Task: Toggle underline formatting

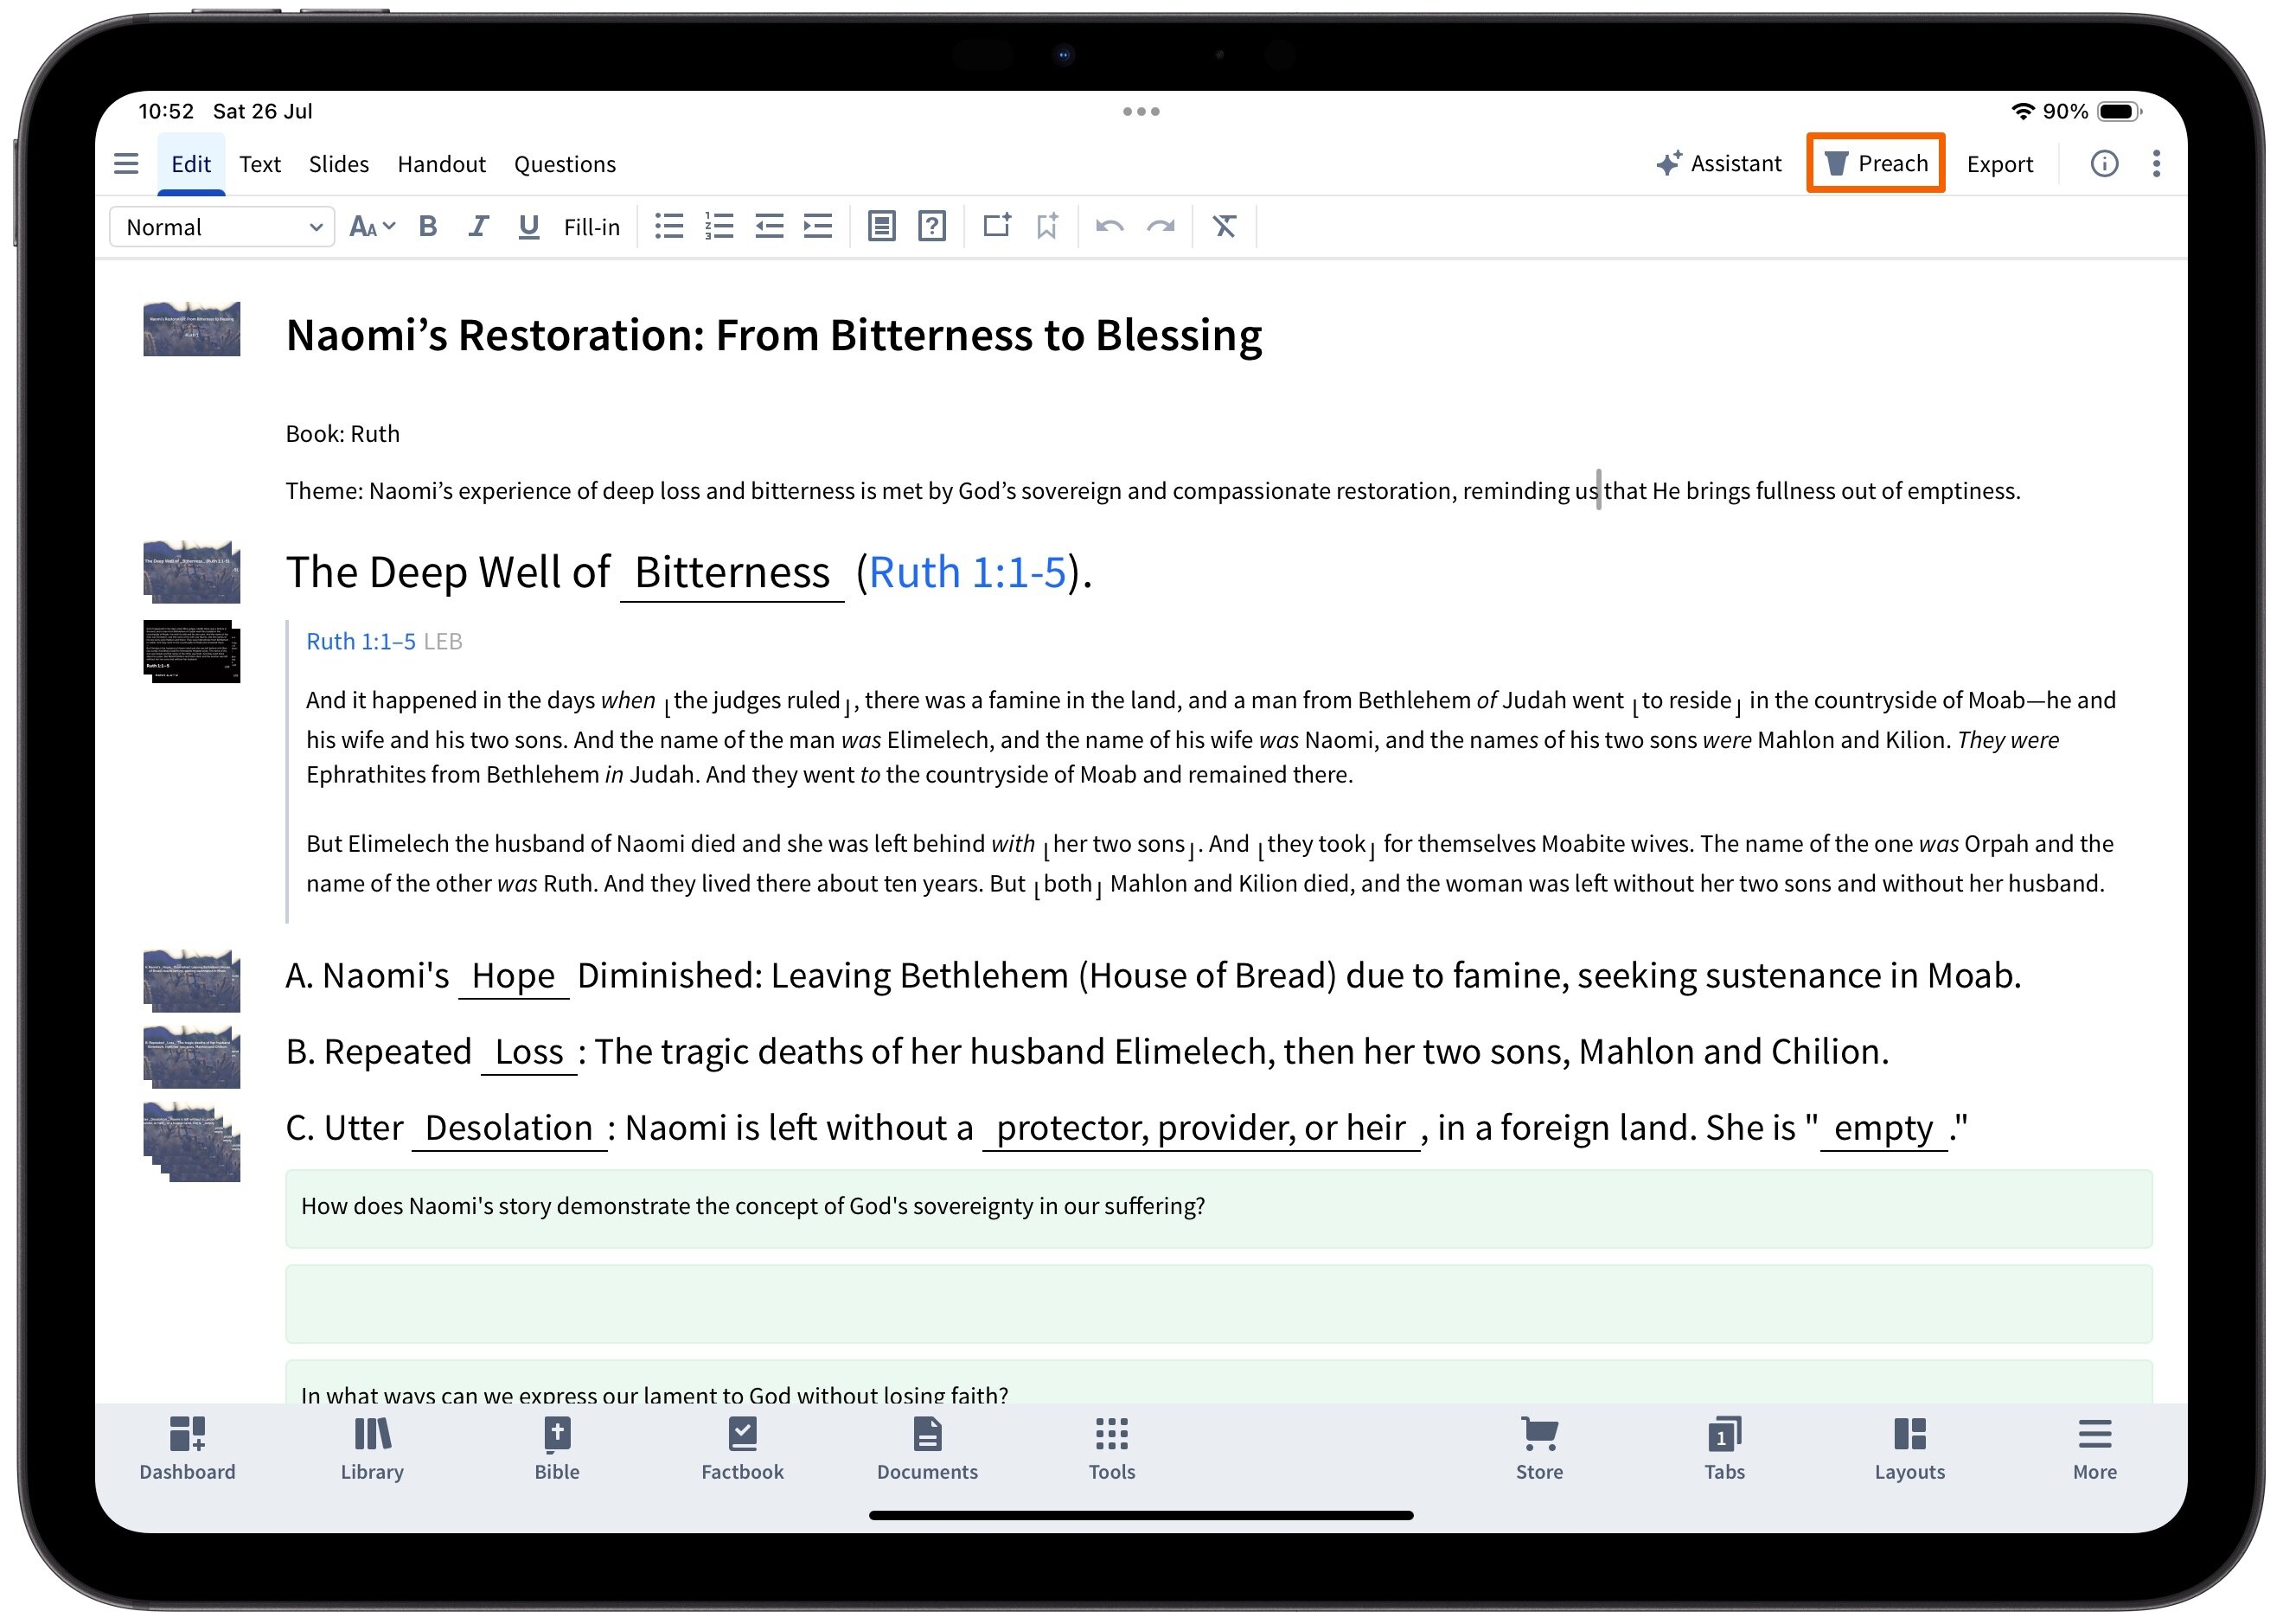Action: (x=529, y=227)
